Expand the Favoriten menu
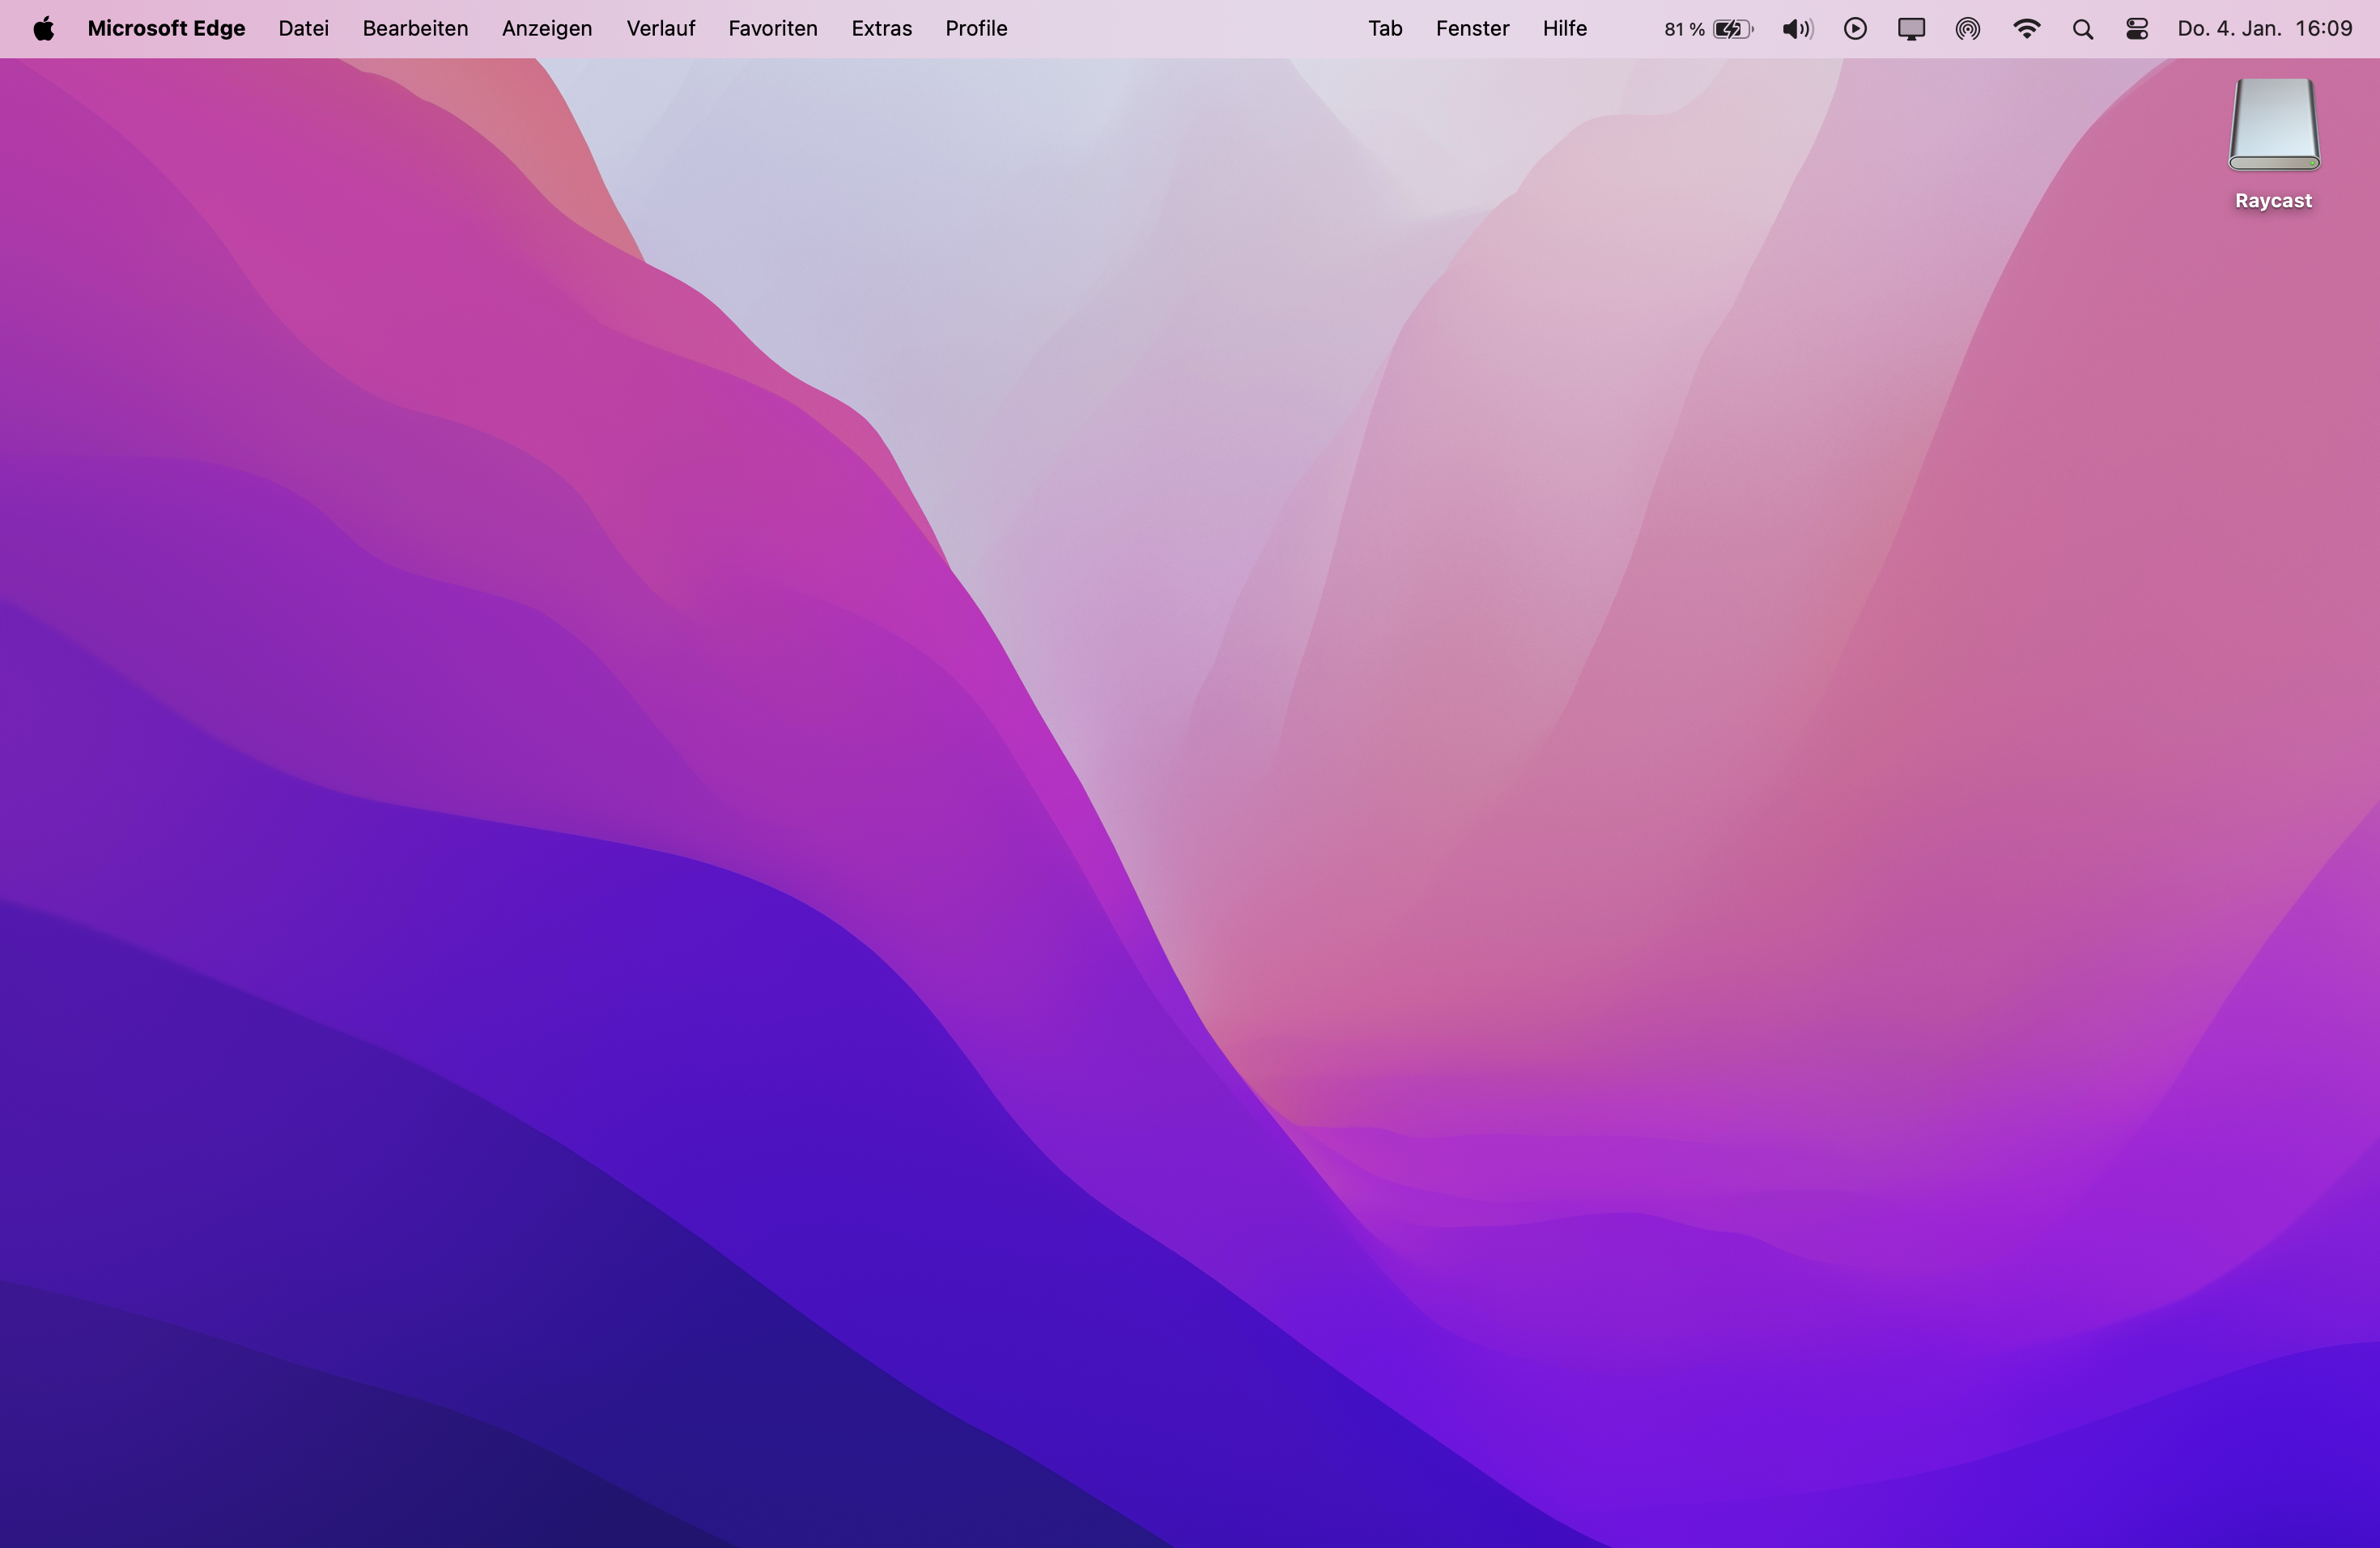This screenshot has height=1548, width=2380. click(772, 29)
